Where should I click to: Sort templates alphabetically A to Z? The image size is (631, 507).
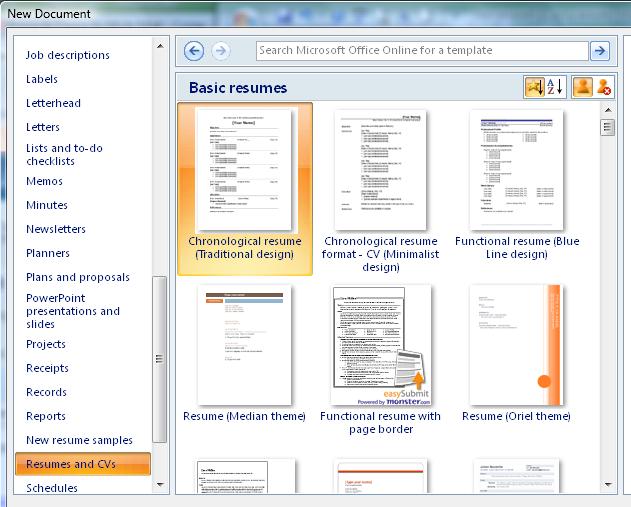pyautogui.click(x=555, y=88)
